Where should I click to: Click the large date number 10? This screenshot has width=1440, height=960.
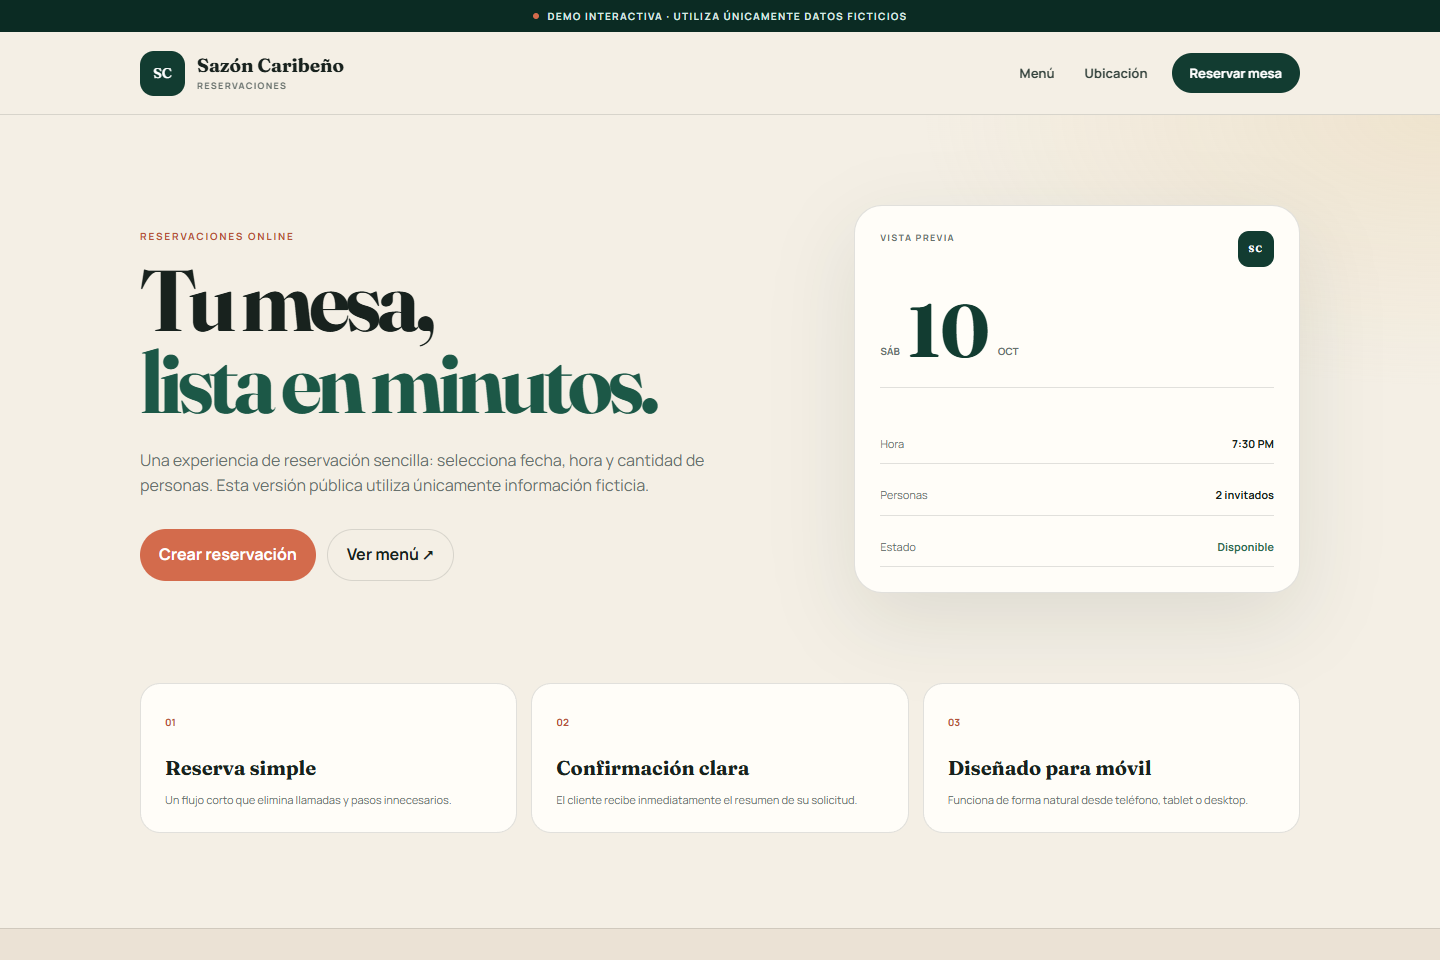(x=948, y=331)
